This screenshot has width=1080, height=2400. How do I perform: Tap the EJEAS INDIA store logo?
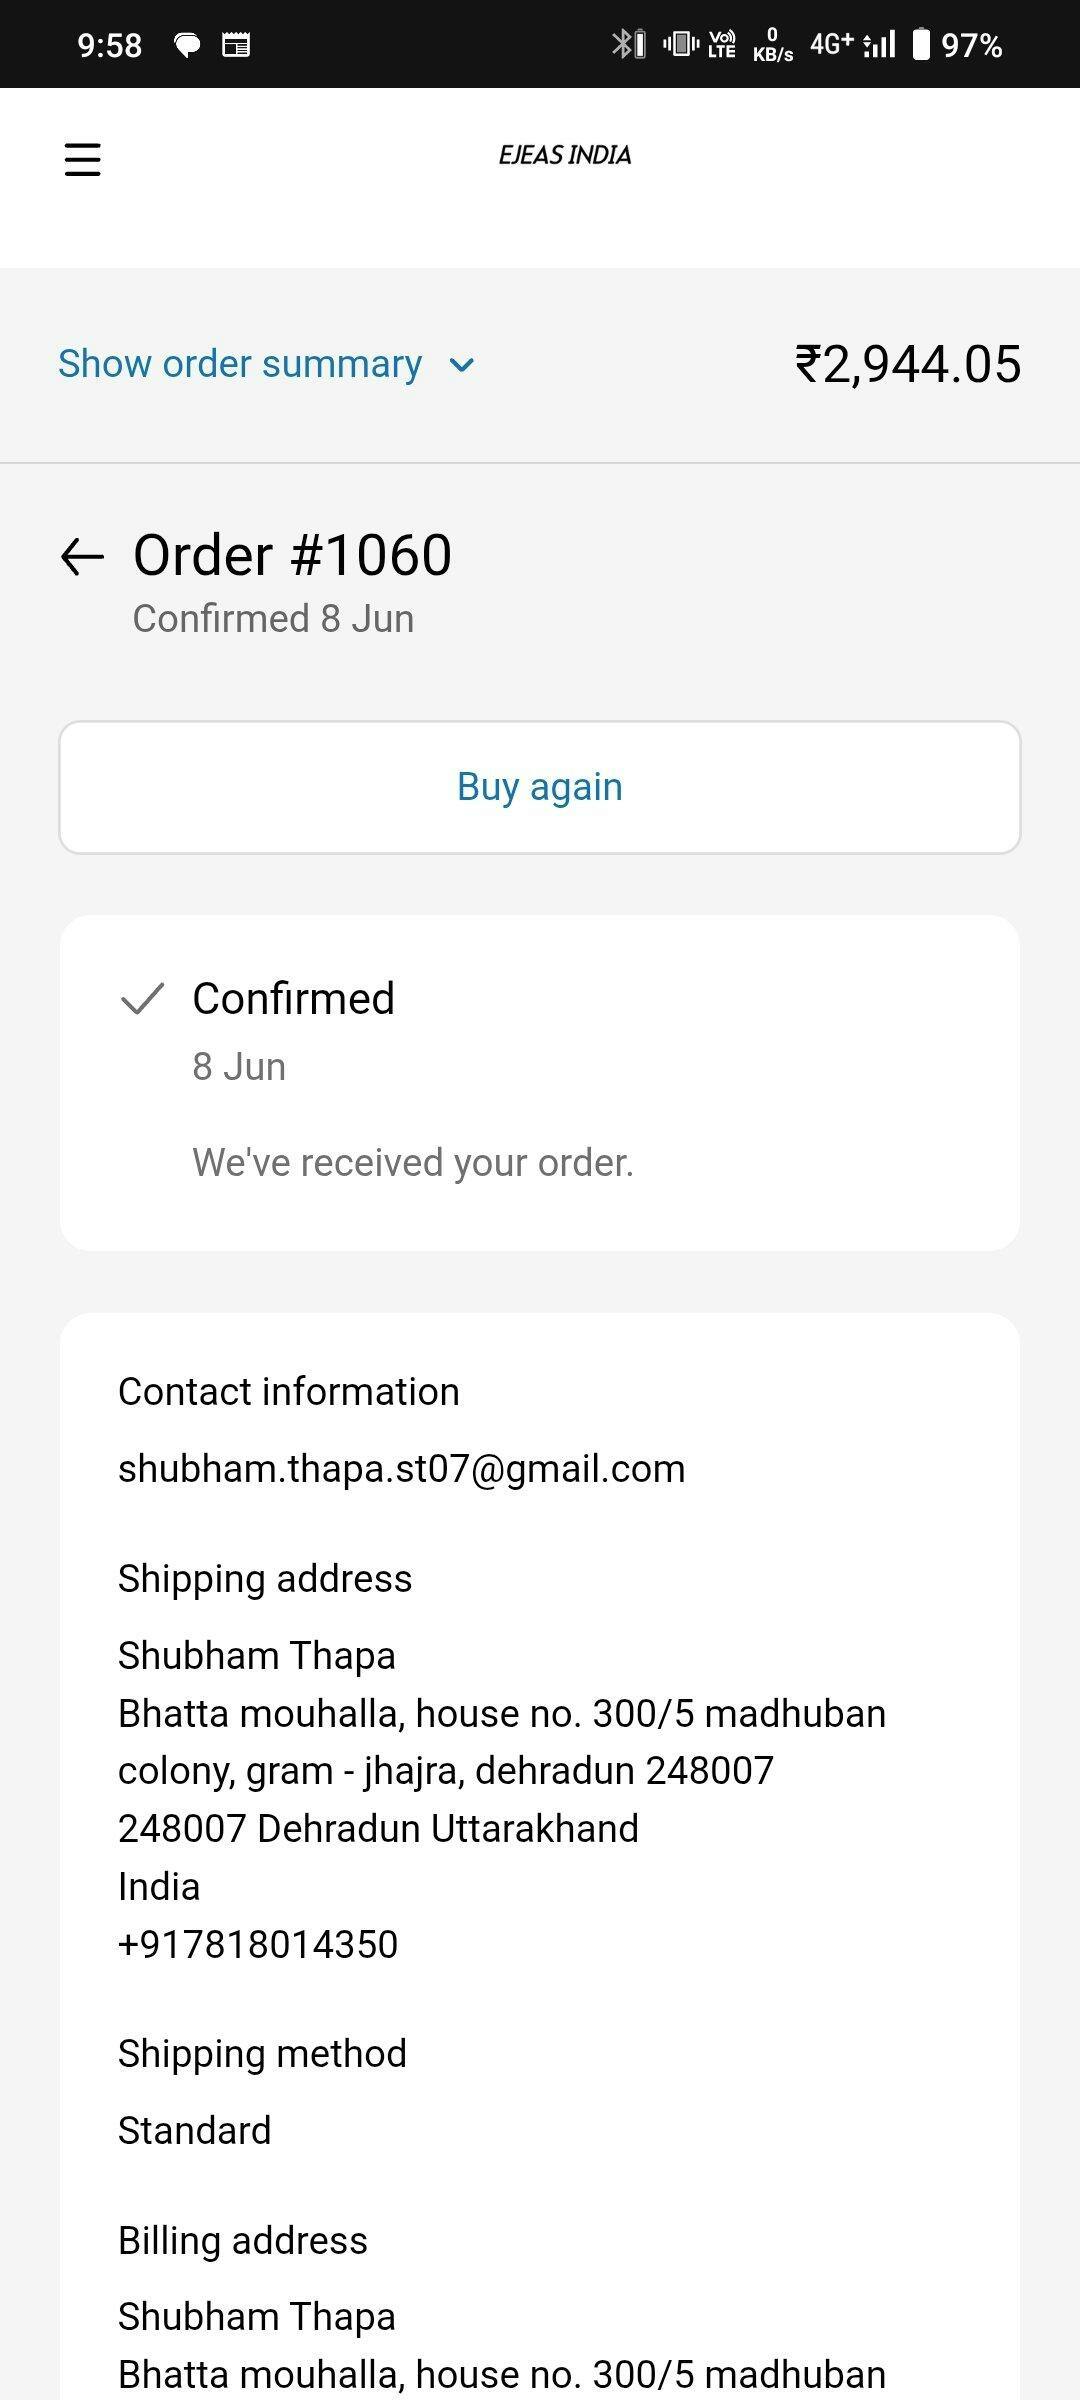[x=565, y=155]
